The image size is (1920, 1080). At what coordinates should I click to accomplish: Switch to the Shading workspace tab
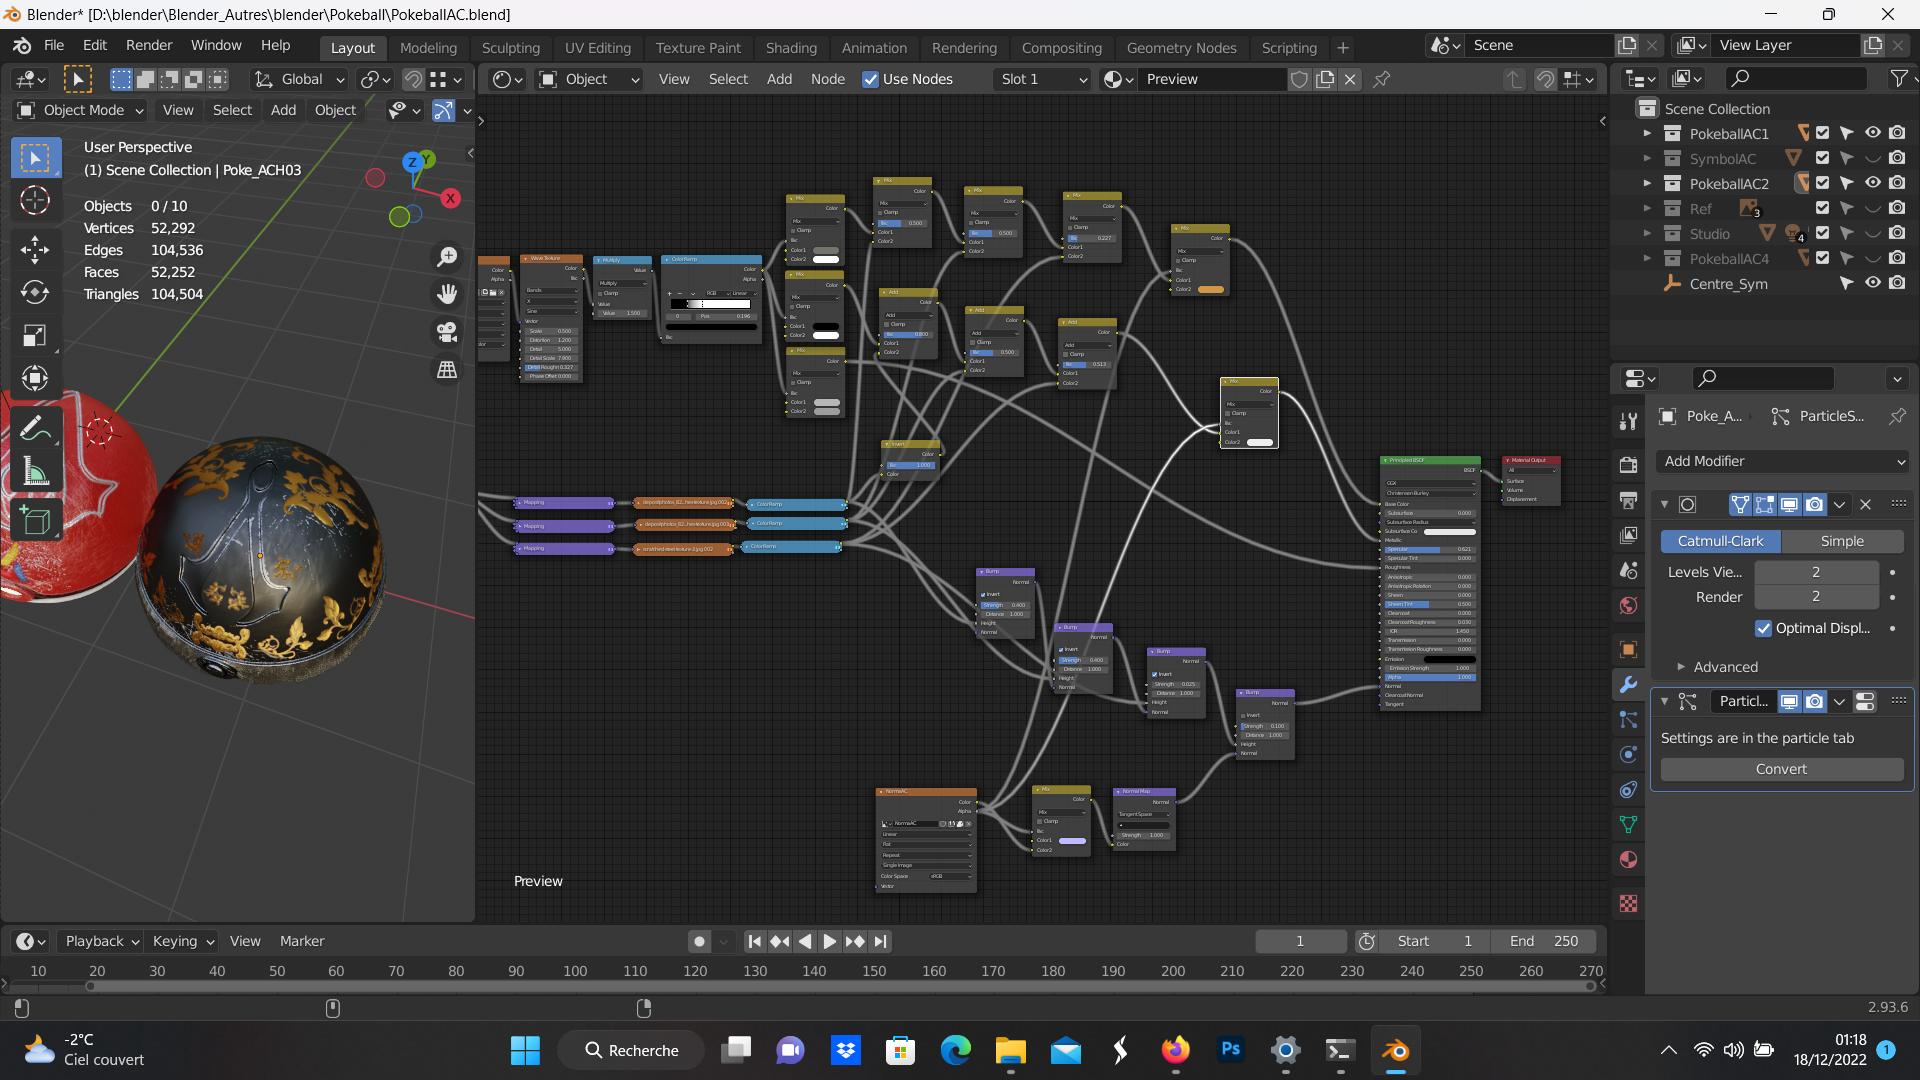click(791, 47)
